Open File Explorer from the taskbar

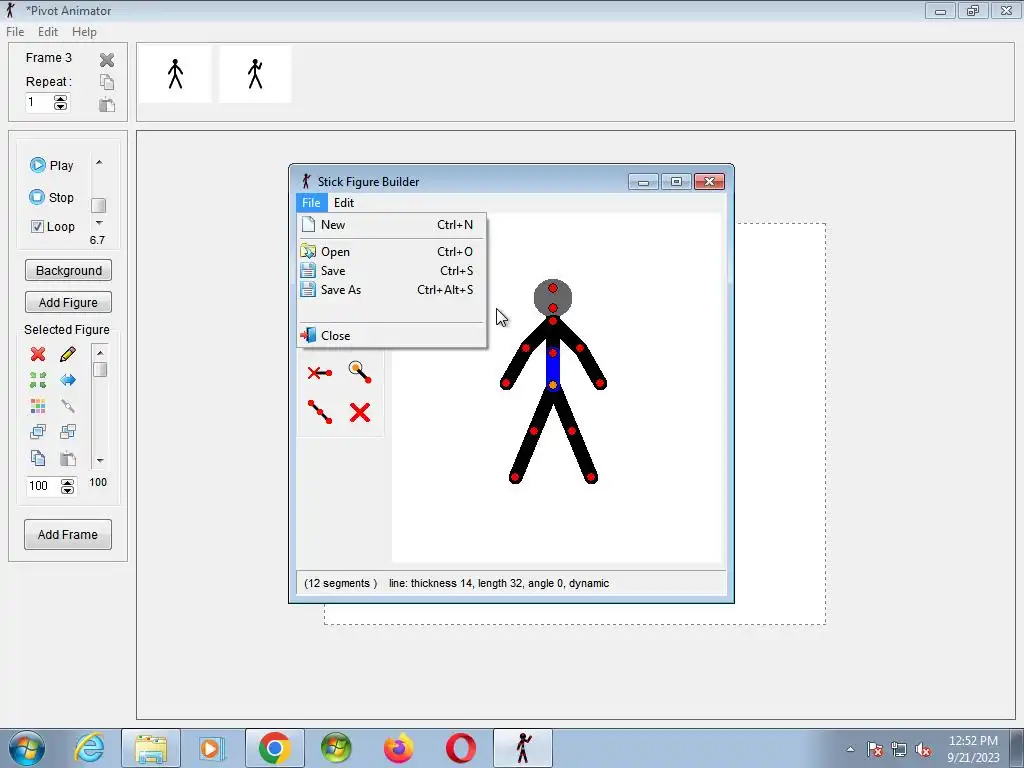pos(151,748)
